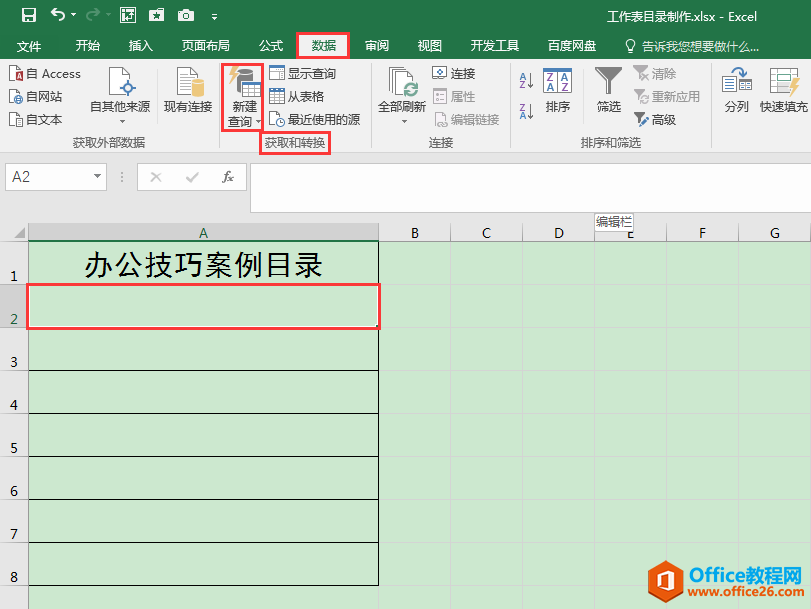Click the 清除 filter button
Viewport: 811px width, 609px height.
[x=655, y=73]
